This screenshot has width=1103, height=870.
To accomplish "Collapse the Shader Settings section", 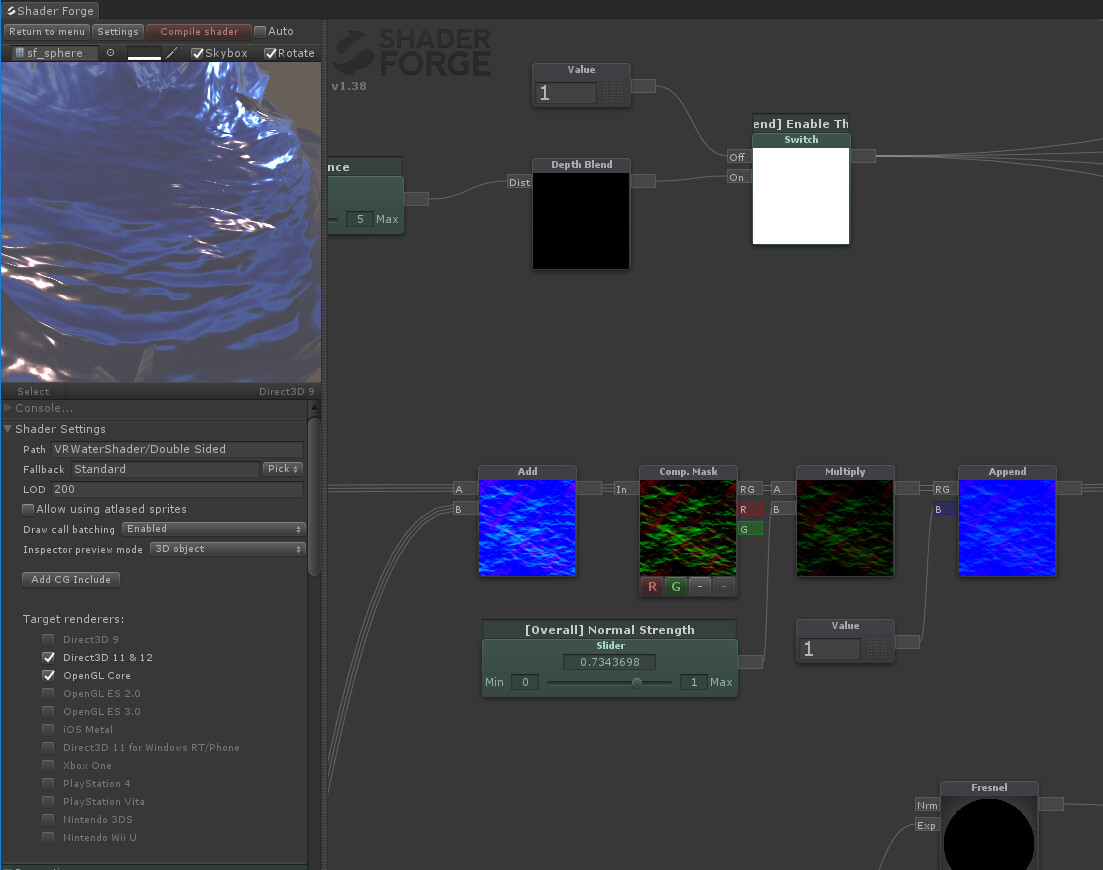I will [x=8, y=428].
